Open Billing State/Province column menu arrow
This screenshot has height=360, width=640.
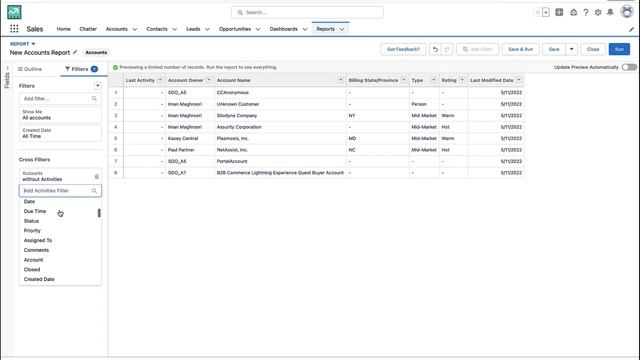(403, 80)
